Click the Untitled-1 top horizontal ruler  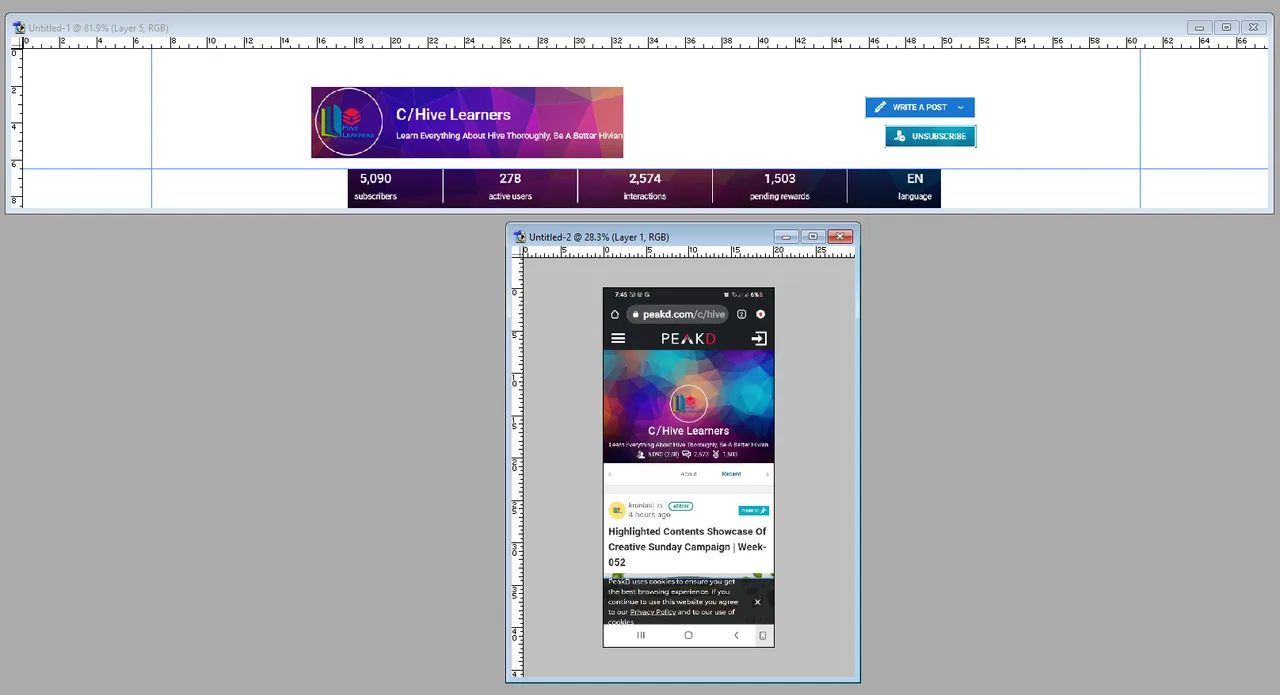click(646, 42)
